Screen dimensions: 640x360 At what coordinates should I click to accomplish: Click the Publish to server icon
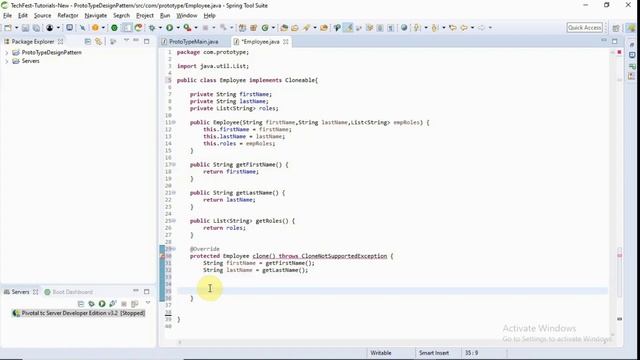coord(134,304)
